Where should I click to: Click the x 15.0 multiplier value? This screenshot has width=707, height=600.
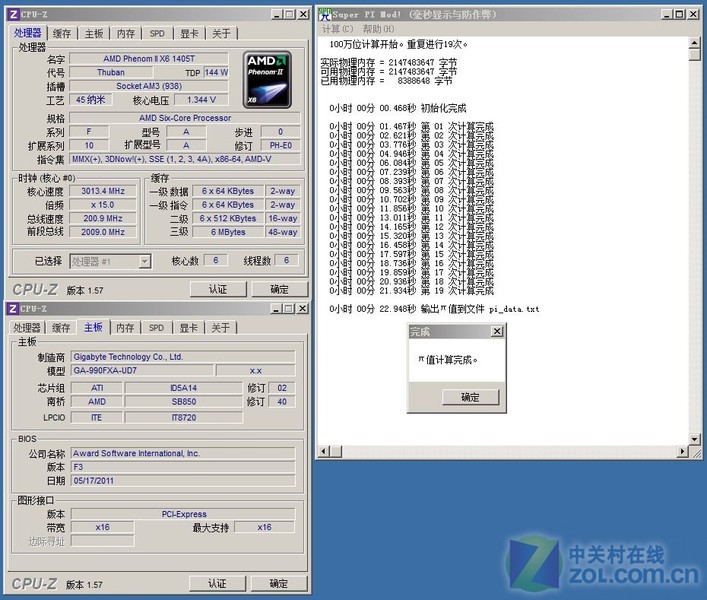(x=103, y=205)
